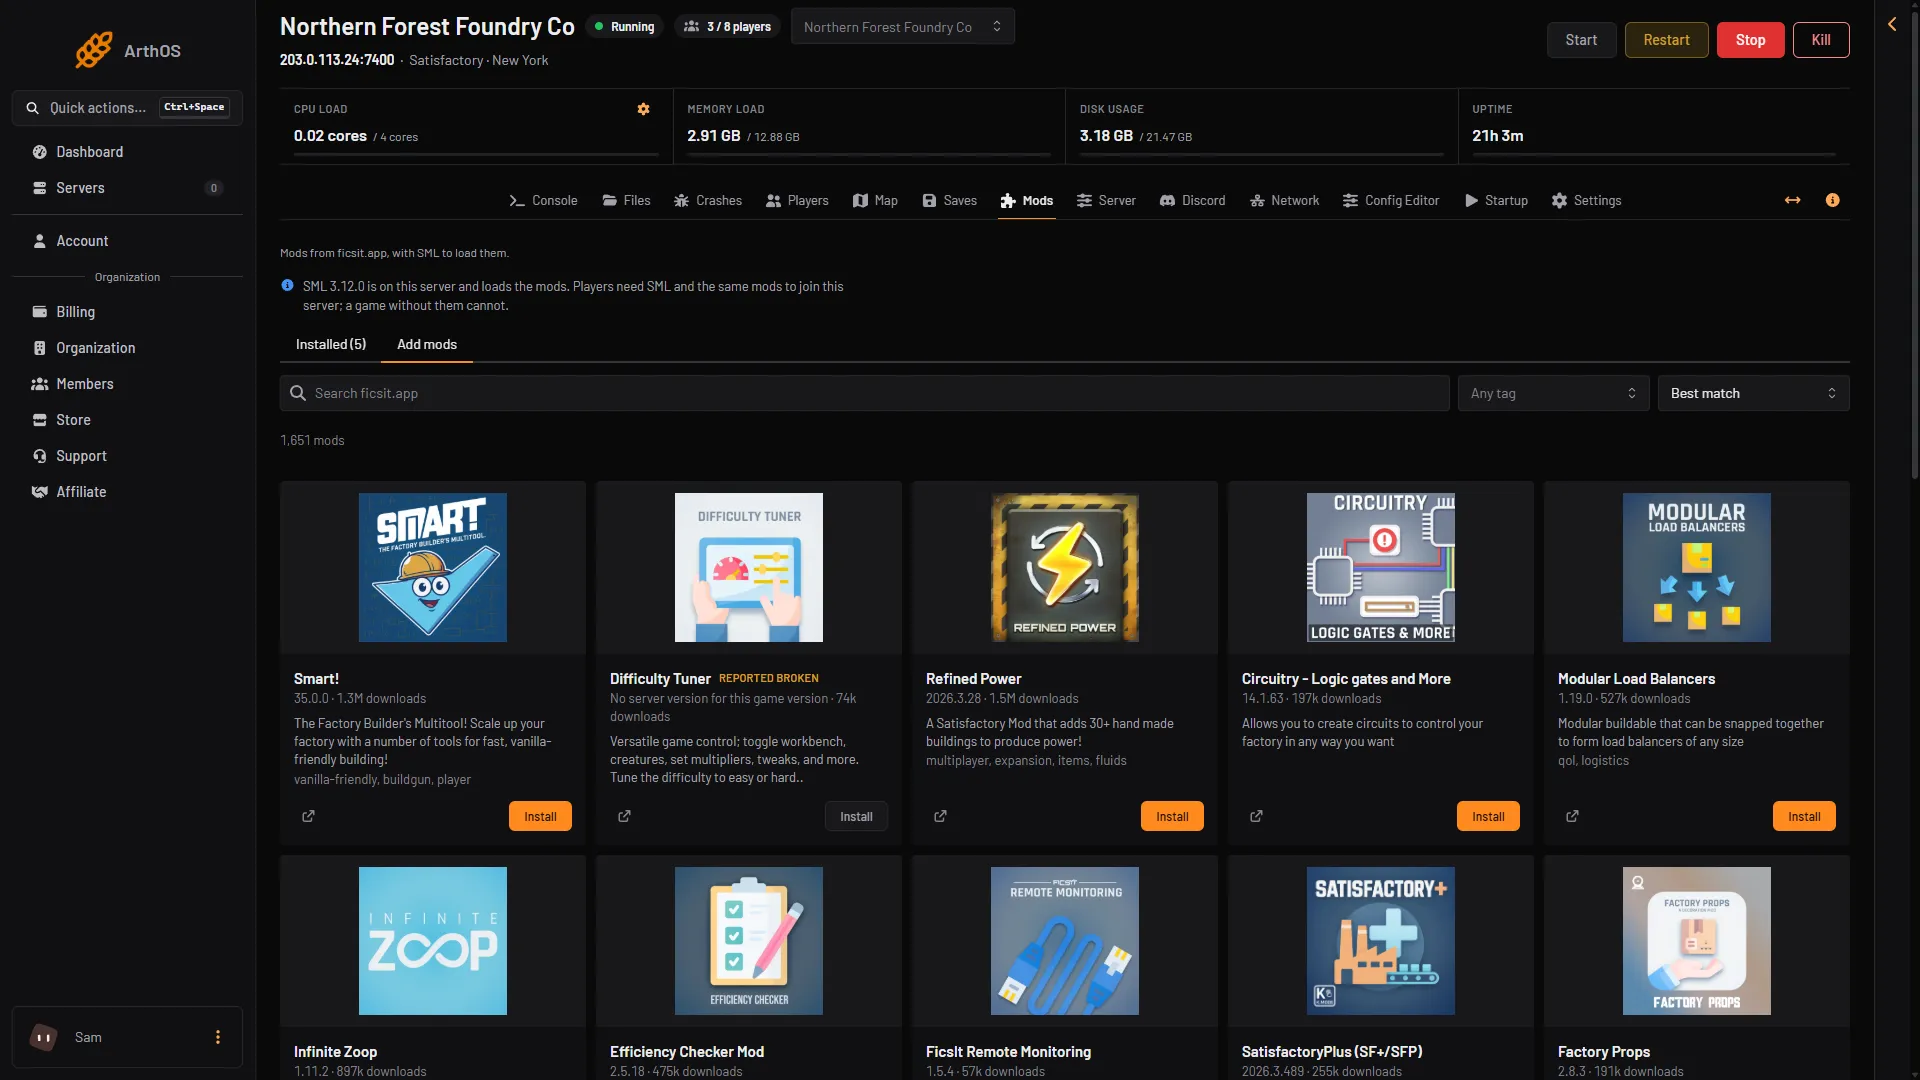Open the Players tab

[x=797, y=200]
